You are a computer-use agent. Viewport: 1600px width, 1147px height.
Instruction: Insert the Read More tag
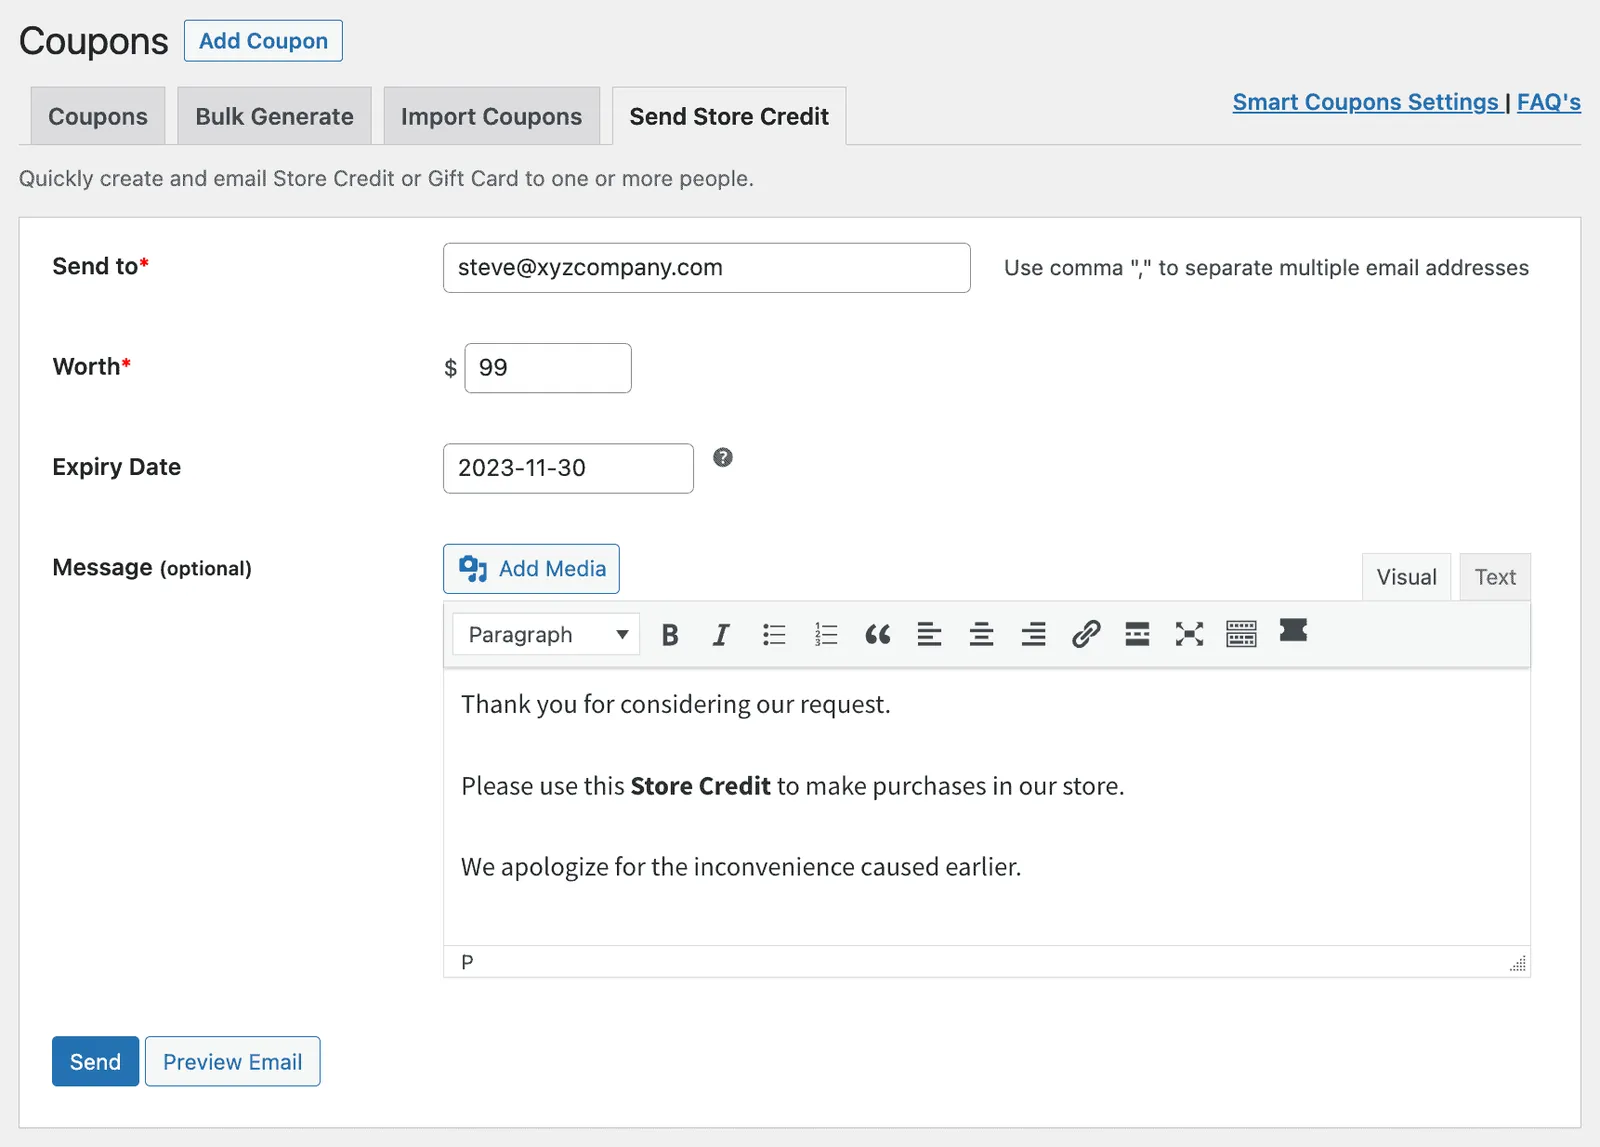[1137, 635]
